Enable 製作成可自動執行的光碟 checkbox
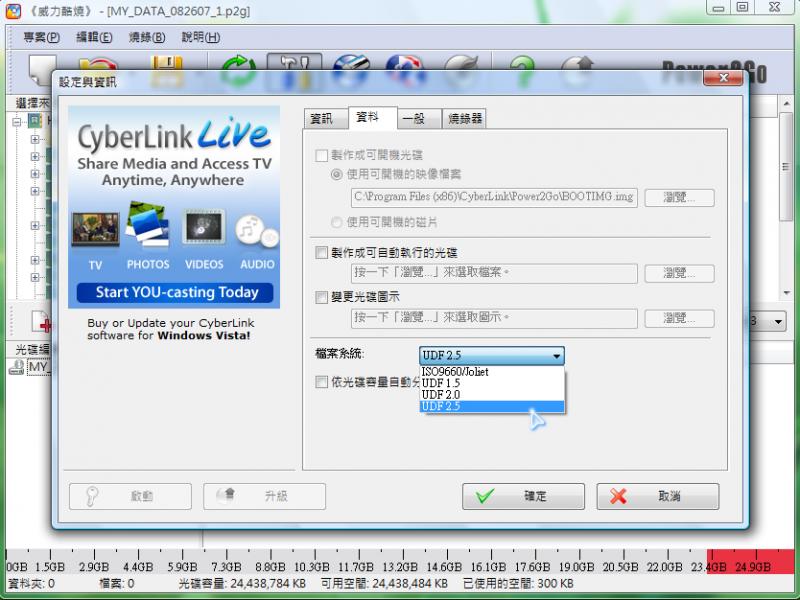The image size is (800, 600). pos(321,253)
